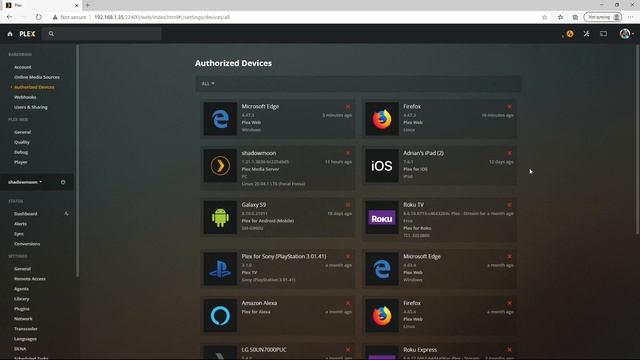Click the browser back arrow

pyautogui.click(x=9, y=17)
